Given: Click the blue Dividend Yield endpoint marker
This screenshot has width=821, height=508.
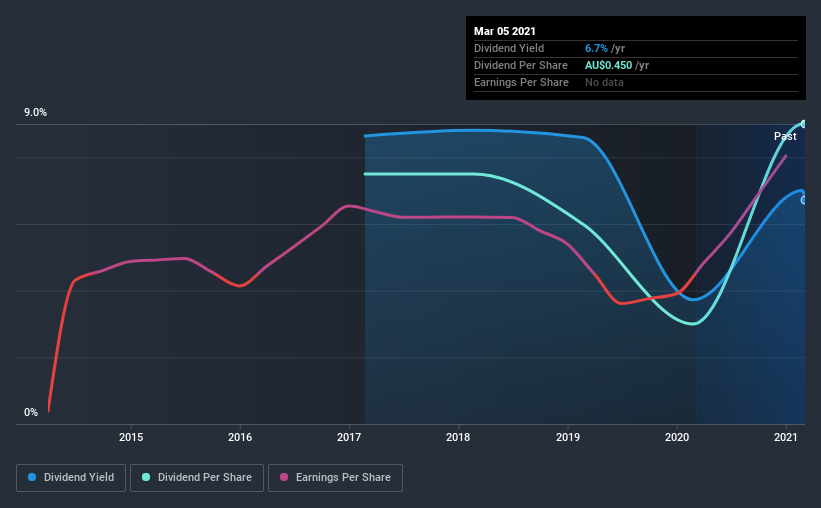Looking at the screenshot, I should 803,200.
